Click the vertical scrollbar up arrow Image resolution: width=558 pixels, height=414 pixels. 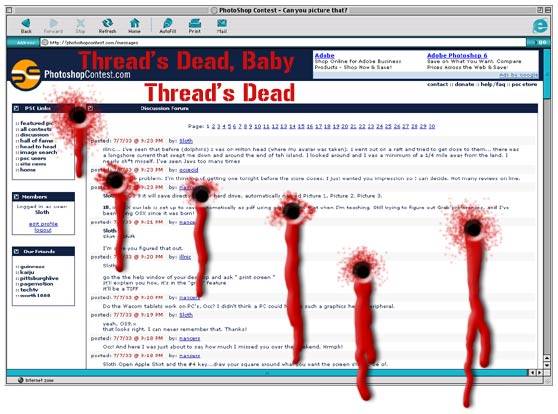(x=547, y=358)
